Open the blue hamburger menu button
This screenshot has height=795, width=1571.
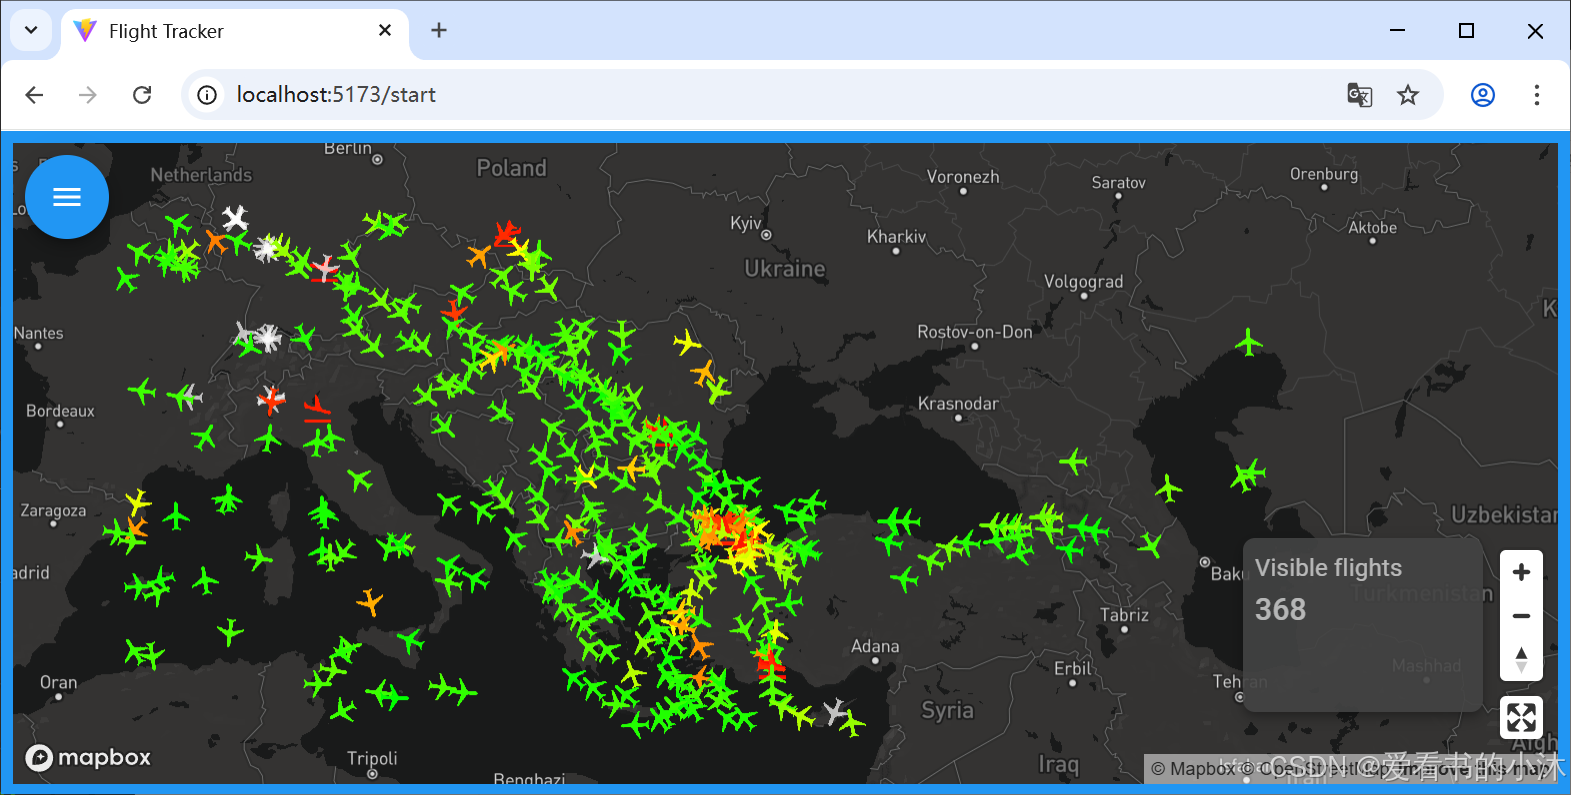(67, 197)
